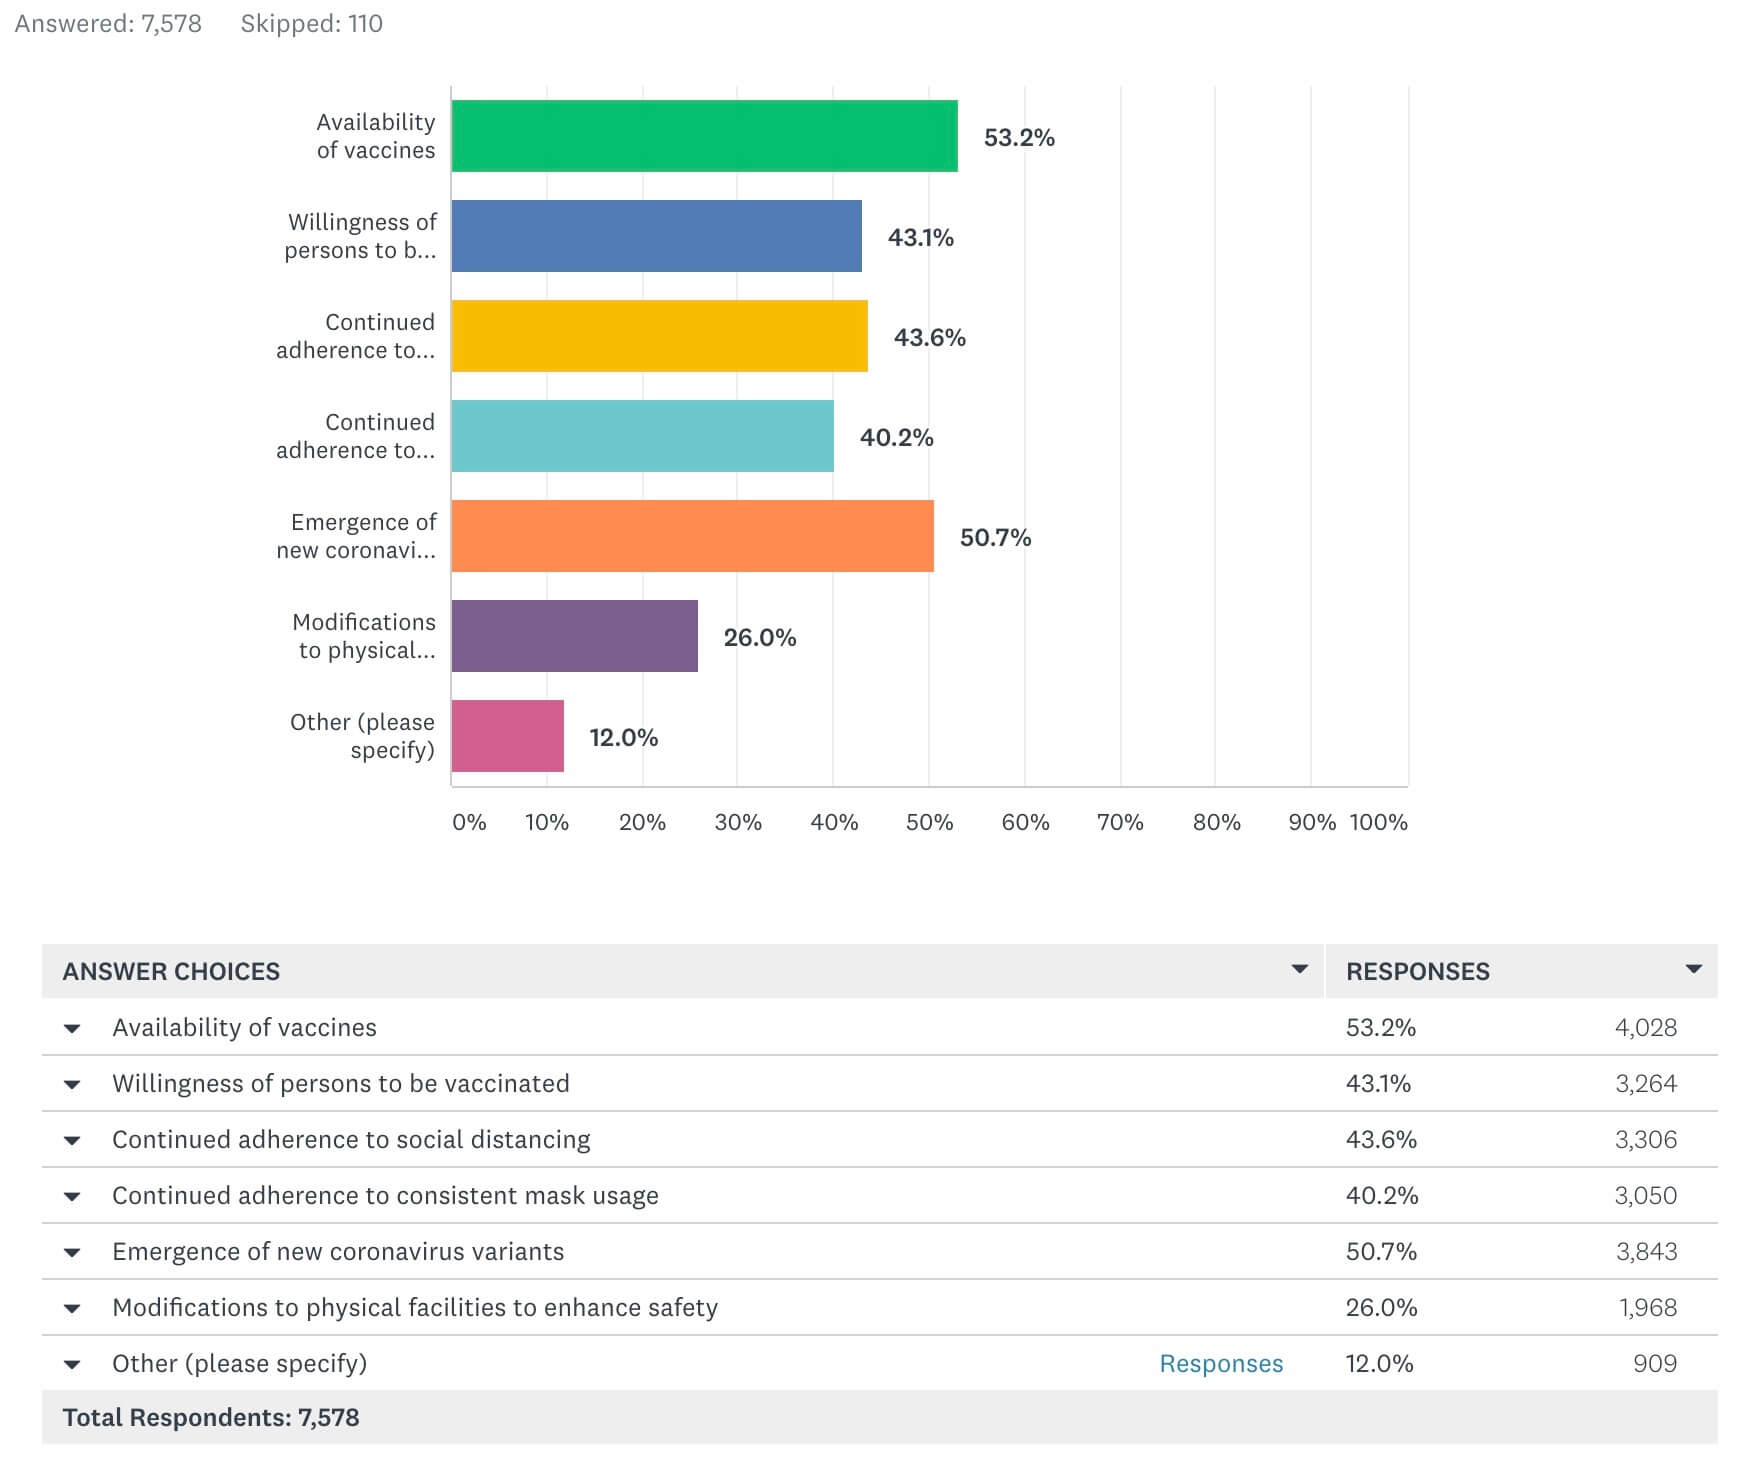The width and height of the screenshot is (1740, 1462).
Task: Click the 3,050 response count cell
Action: [1646, 1196]
